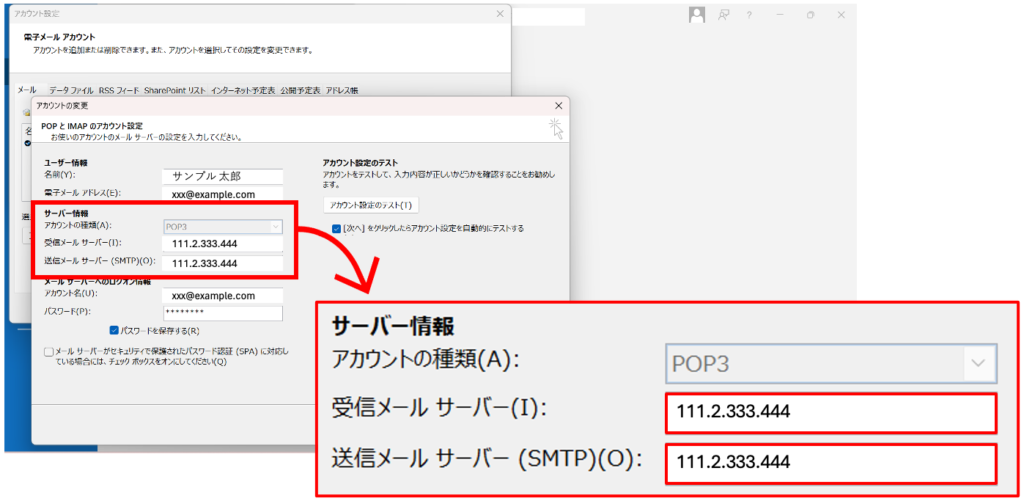
Task: Click the 受信メール サーバー input field
Action: tap(222, 244)
